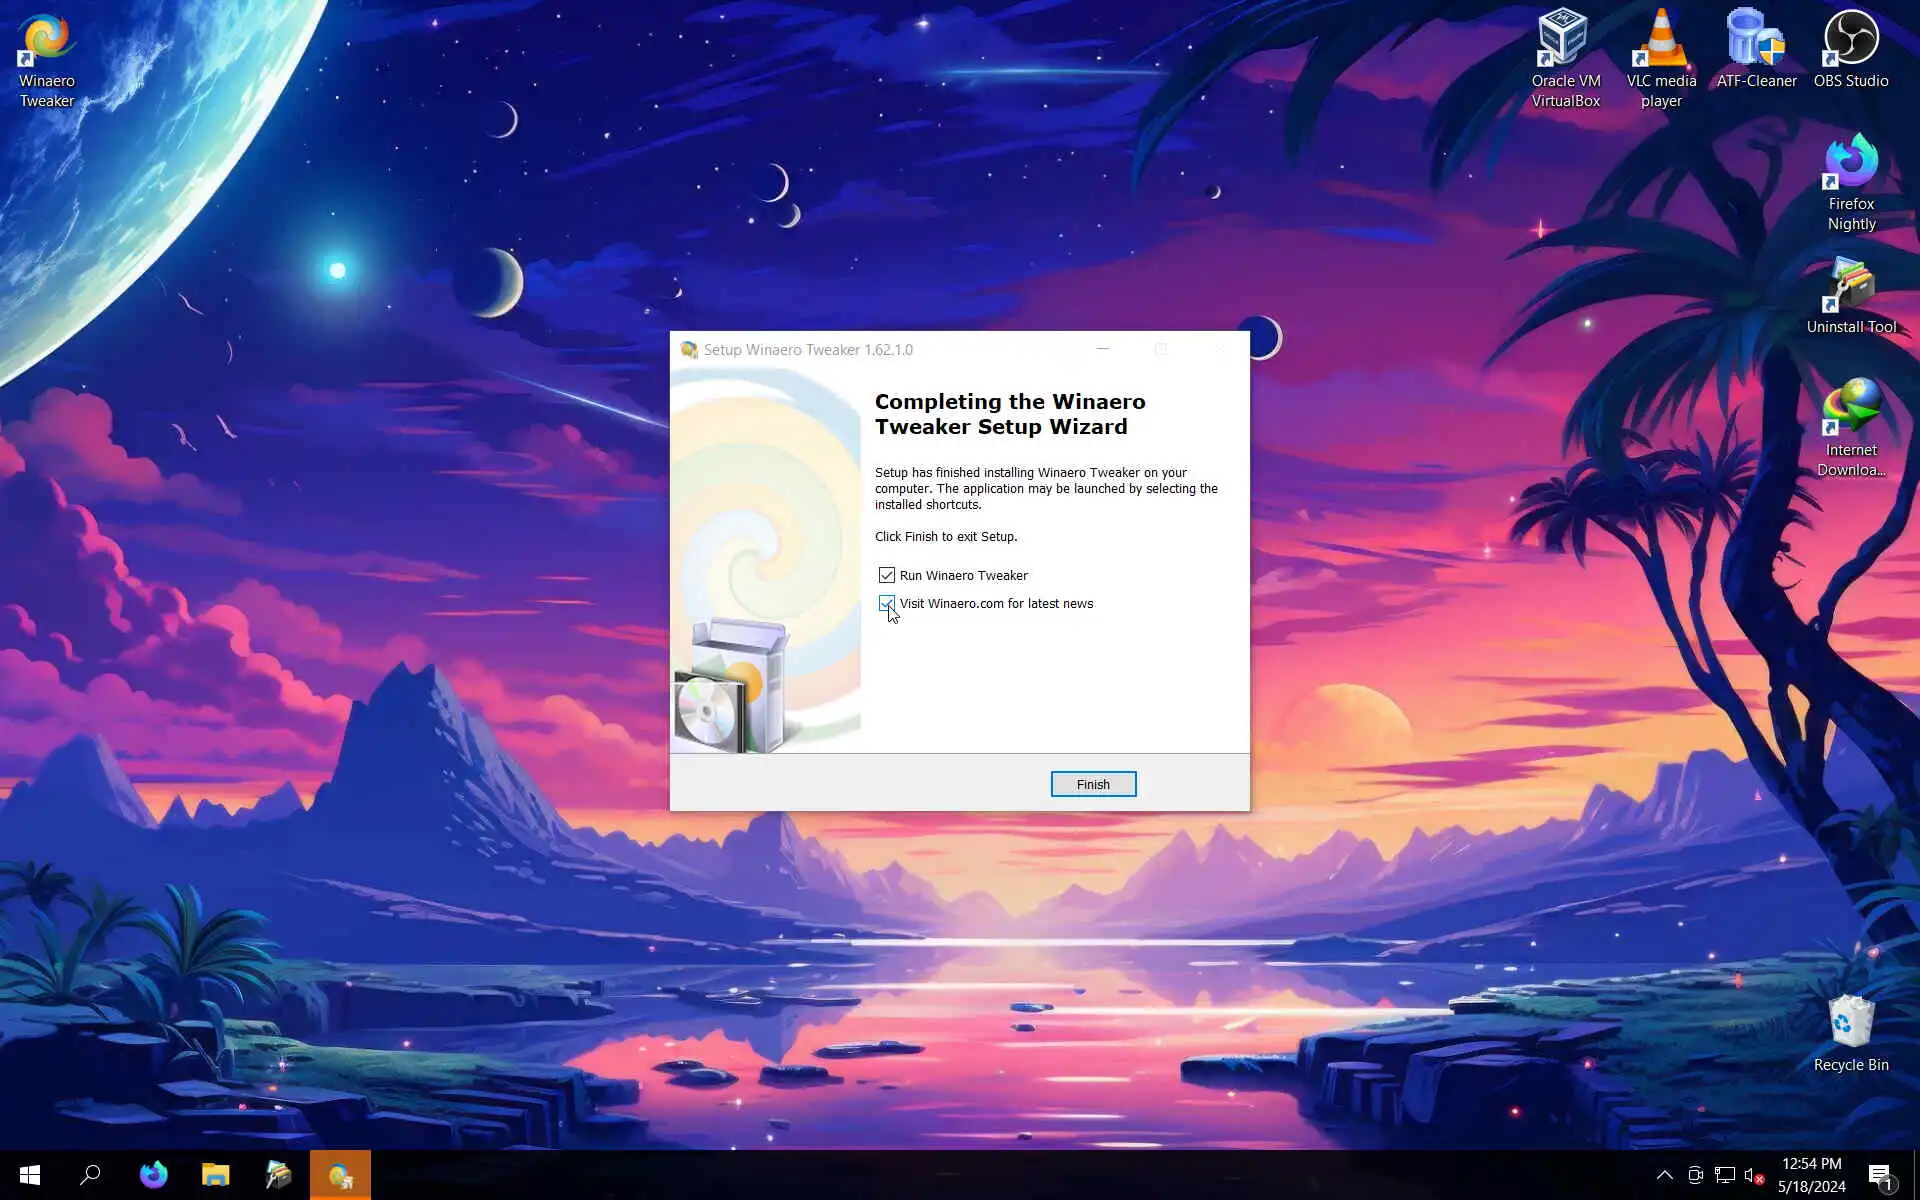Click Finish to exit Setup
Viewport: 1920px width, 1200px height.
pos(1092,784)
